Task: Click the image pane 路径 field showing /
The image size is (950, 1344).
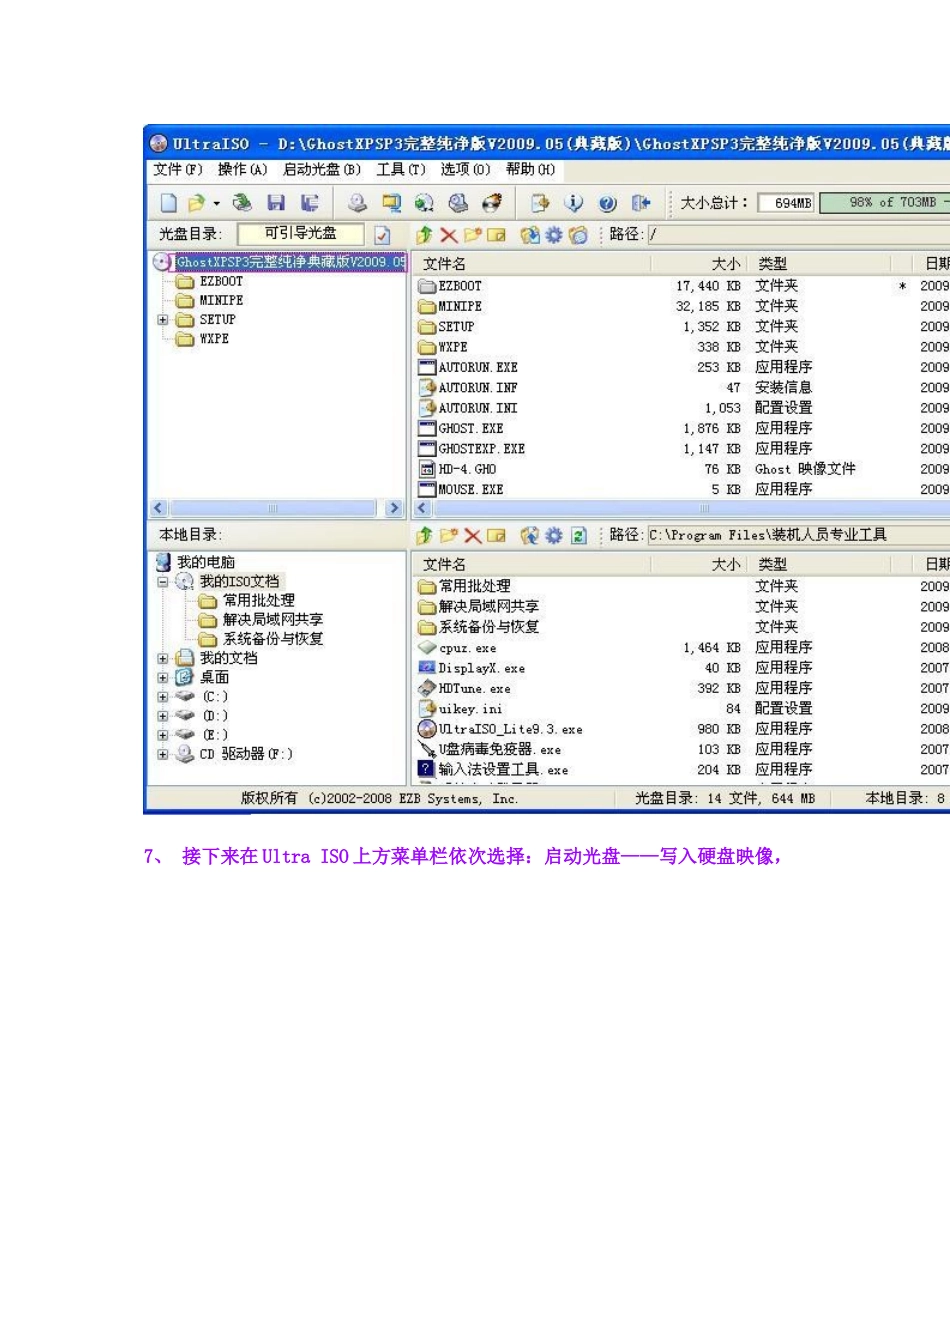Action: (798, 235)
